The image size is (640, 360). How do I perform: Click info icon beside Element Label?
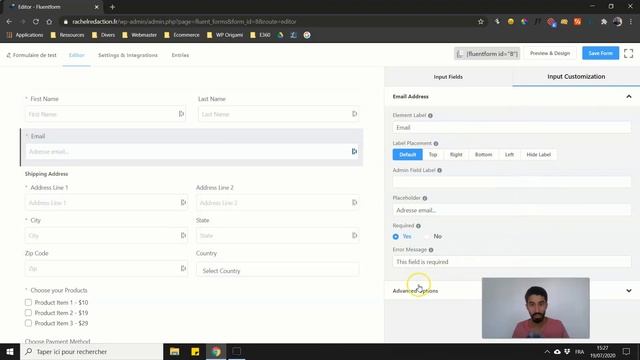coord(430,116)
